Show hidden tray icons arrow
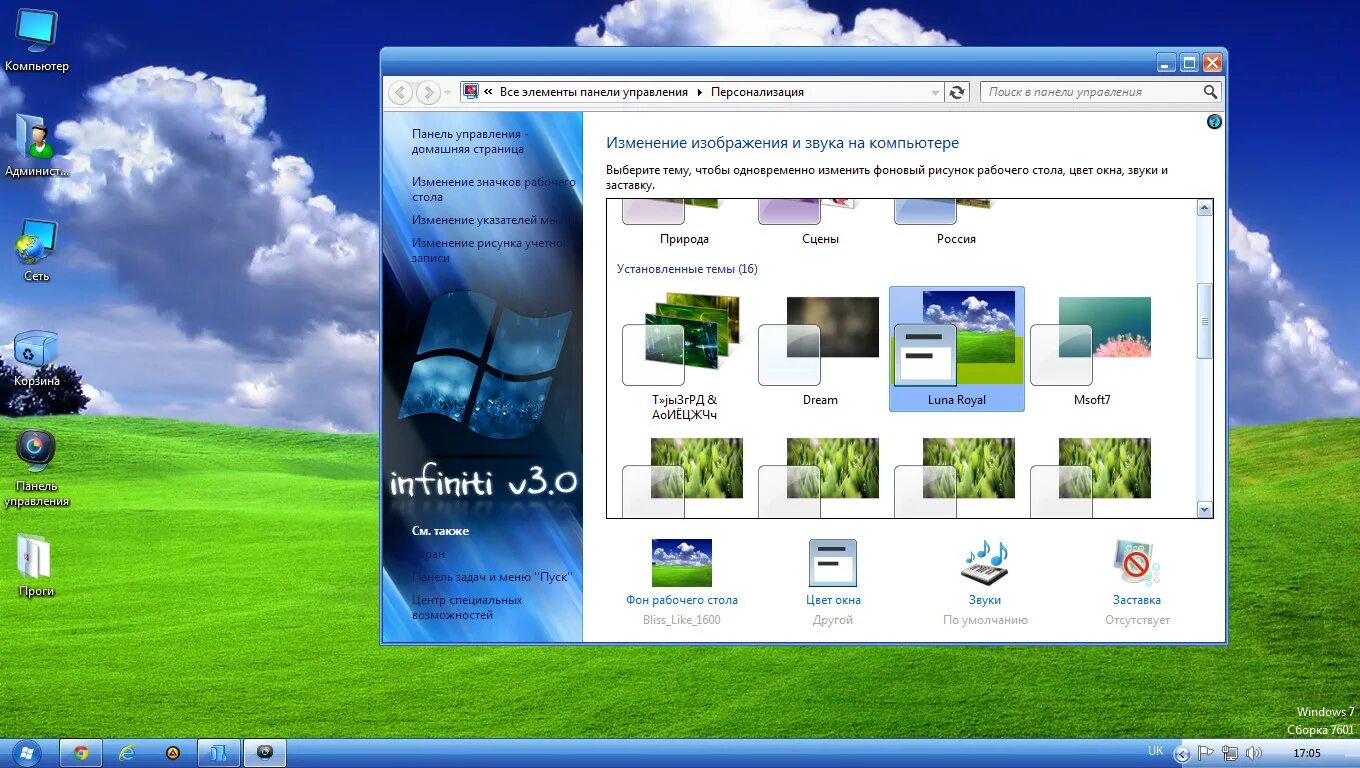Screen dimensions: 1360x768 pyautogui.click(x=1182, y=753)
